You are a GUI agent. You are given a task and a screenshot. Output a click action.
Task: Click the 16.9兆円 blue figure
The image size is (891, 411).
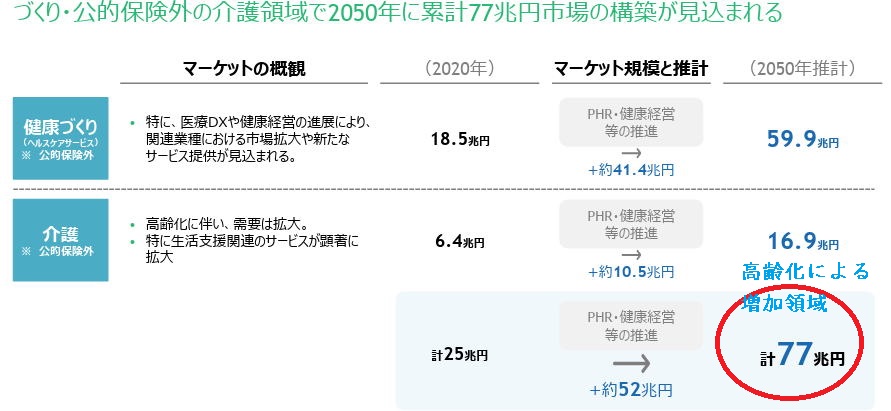coord(803,240)
